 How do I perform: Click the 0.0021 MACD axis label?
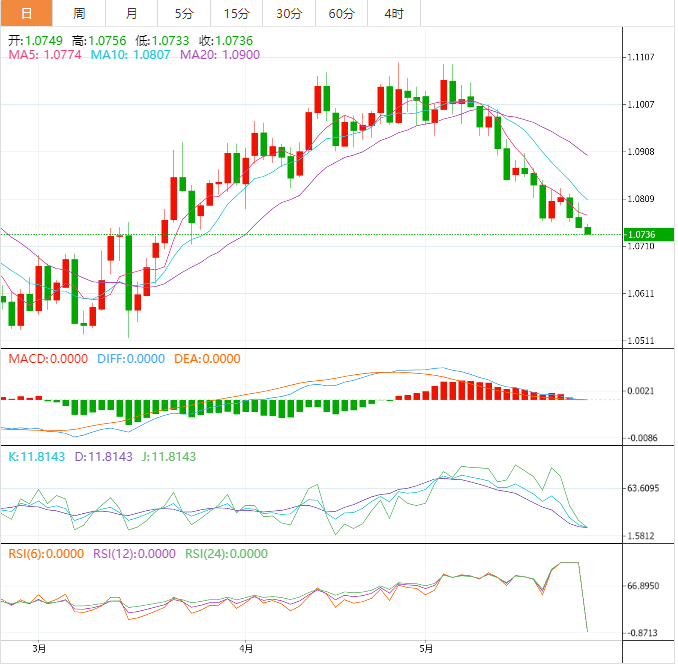[641, 391]
